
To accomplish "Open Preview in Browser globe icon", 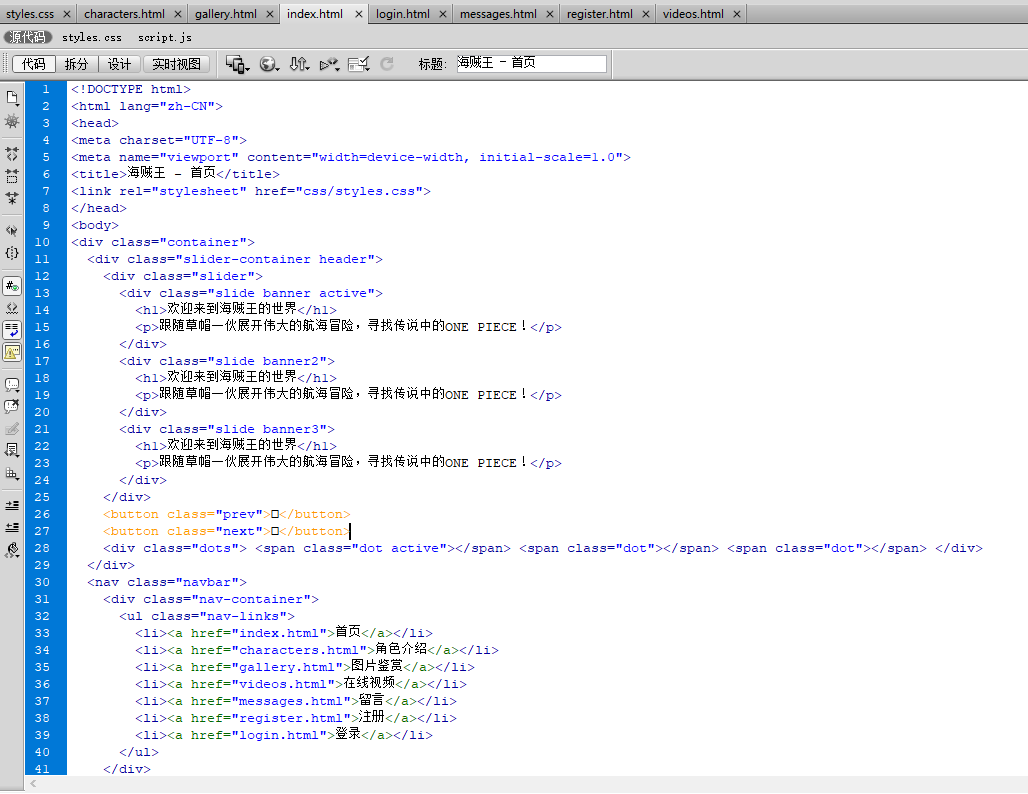I will pos(269,64).
